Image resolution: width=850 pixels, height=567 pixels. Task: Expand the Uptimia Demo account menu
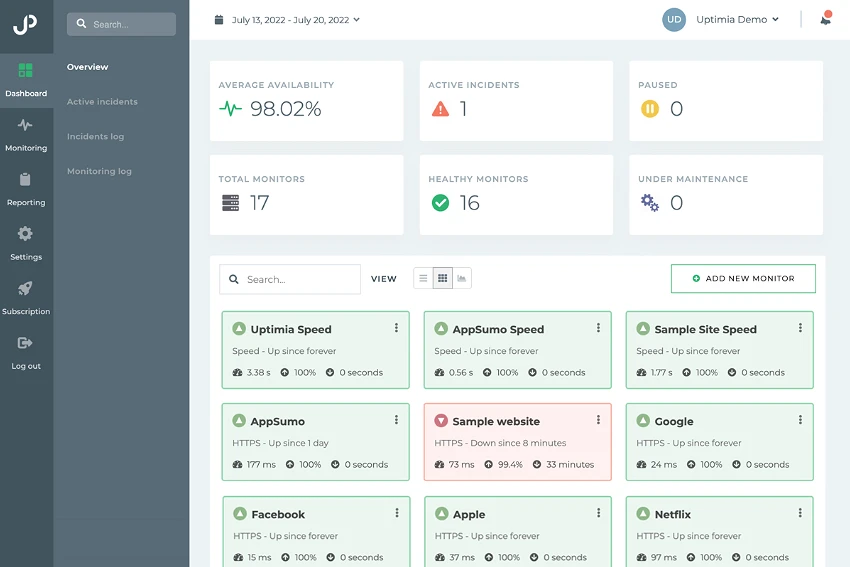coord(775,20)
